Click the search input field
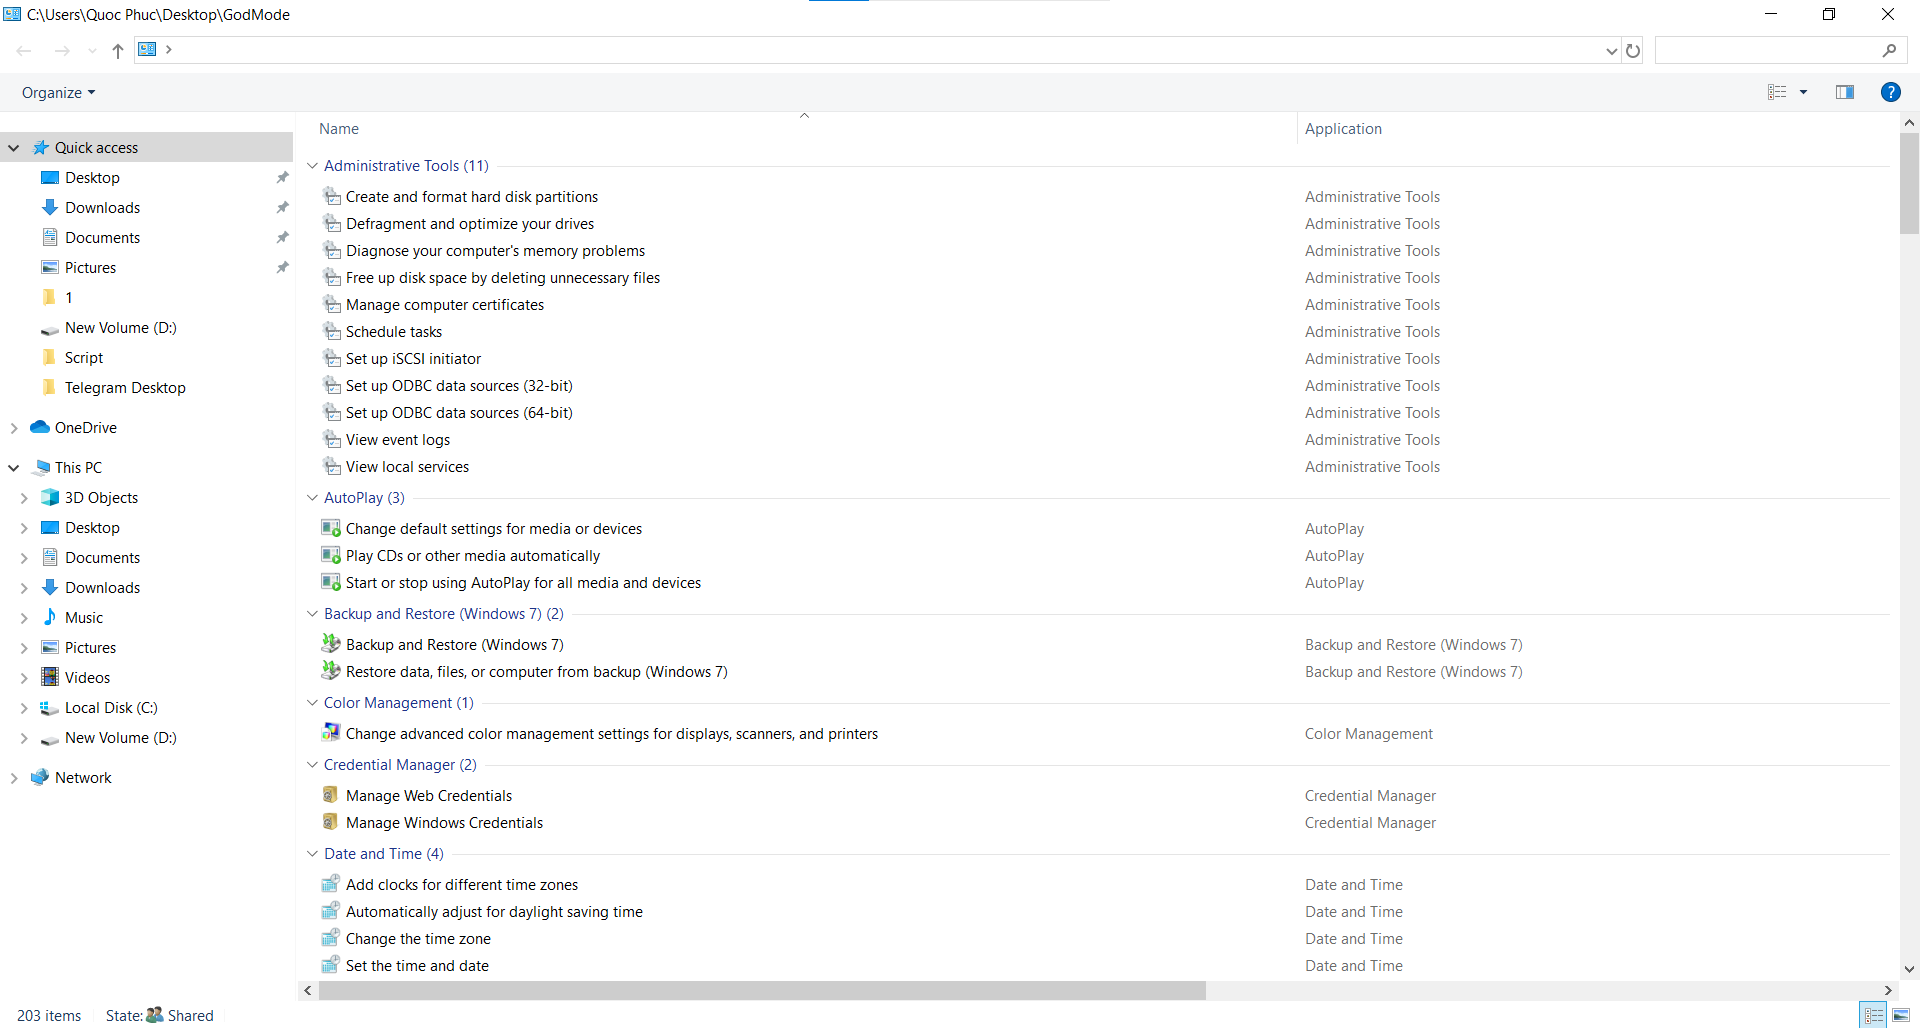Viewport: 1920px width, 1028px height. (x=1768, y=50)
